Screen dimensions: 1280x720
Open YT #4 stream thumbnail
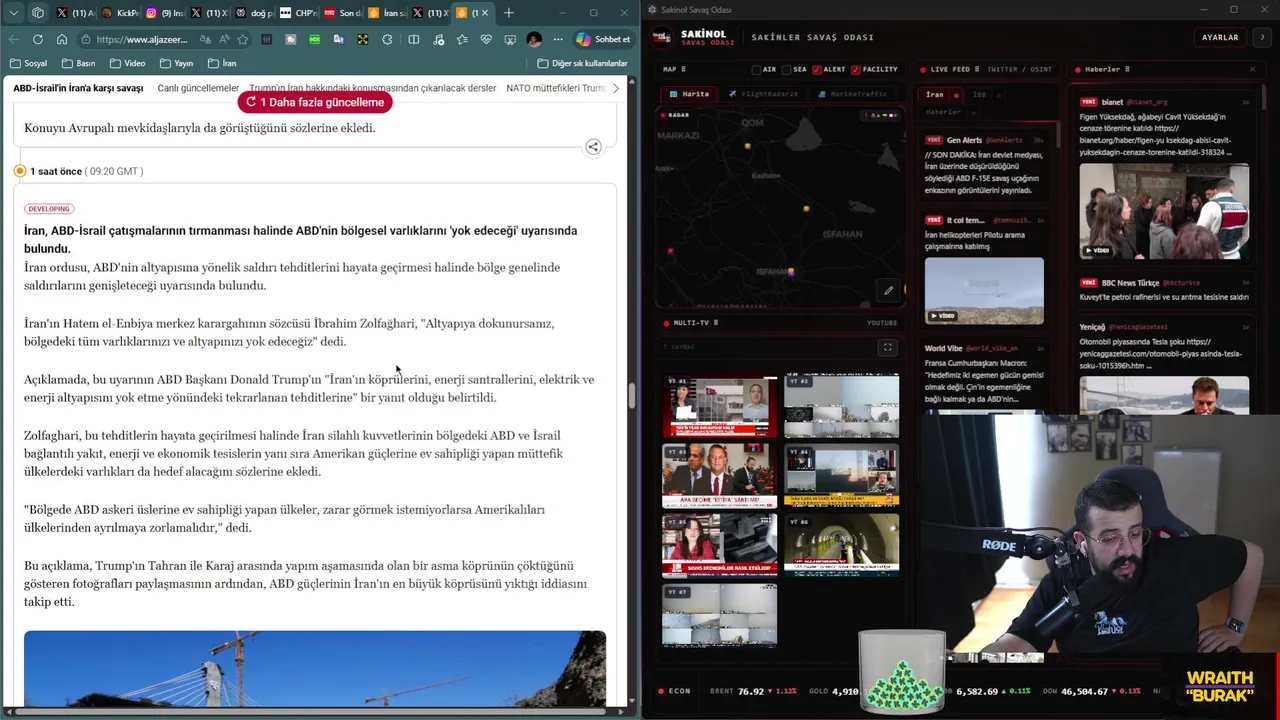(841, 475)
